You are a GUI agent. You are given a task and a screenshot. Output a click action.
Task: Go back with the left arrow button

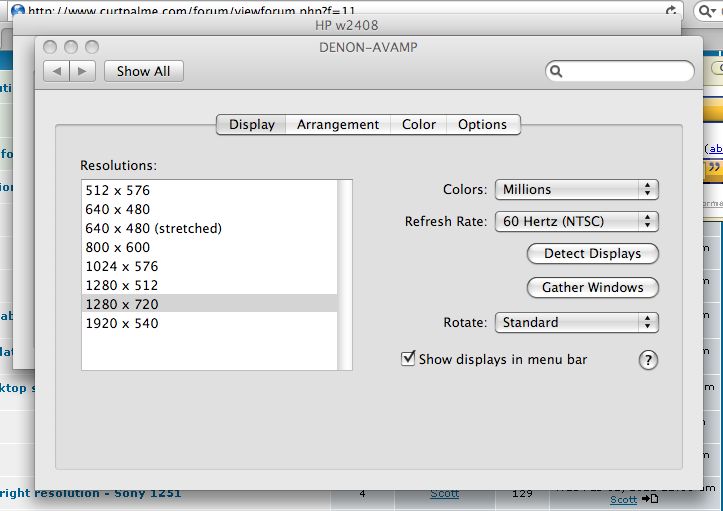tap(56, 71)
